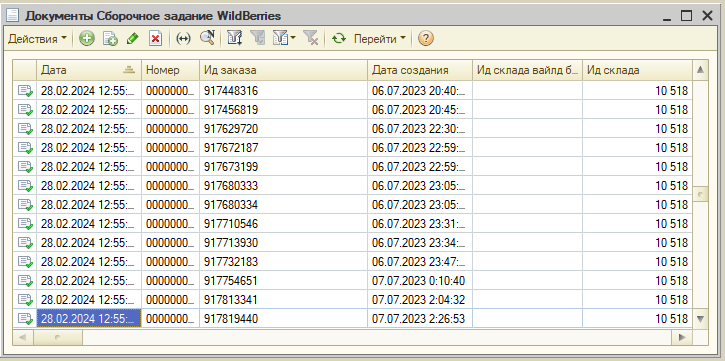The image size is (725, 361).
Task: Select order ID cell 917813341
Action: (283, 300)
